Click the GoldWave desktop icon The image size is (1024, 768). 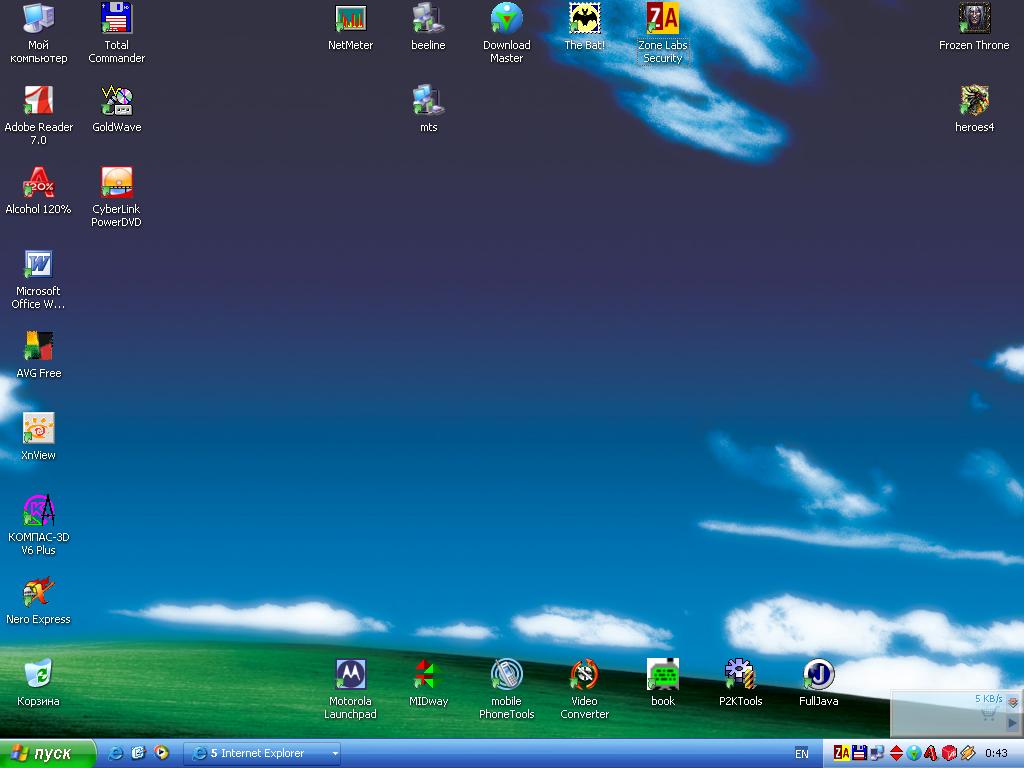(x=116, y=109)
